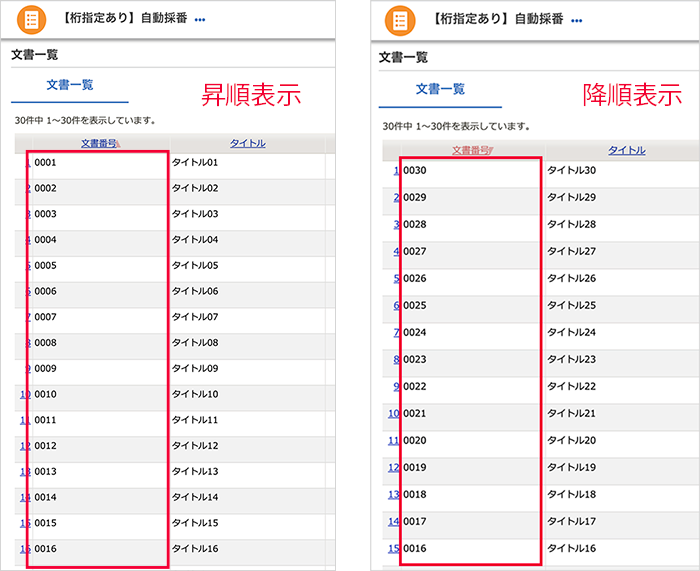Open row link 8 beside 0023

(396, 359)
